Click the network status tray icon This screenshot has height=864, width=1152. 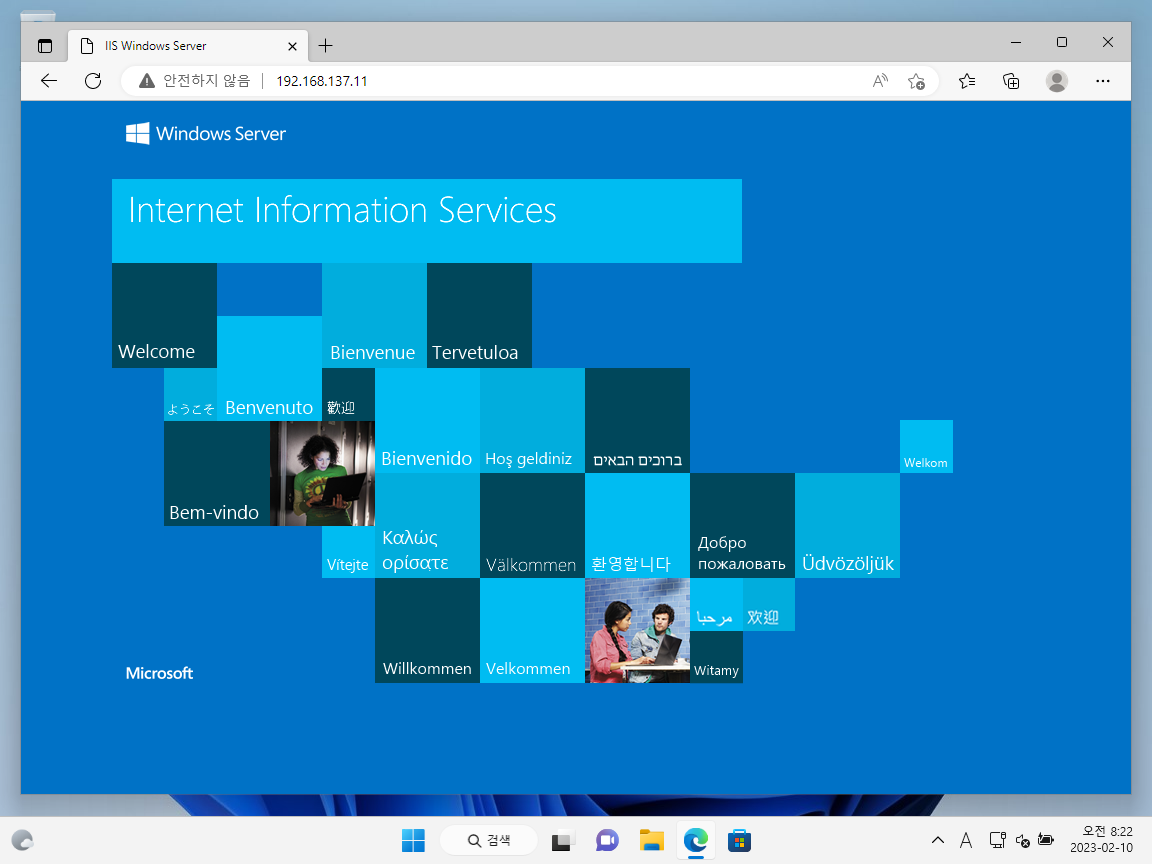997,840
